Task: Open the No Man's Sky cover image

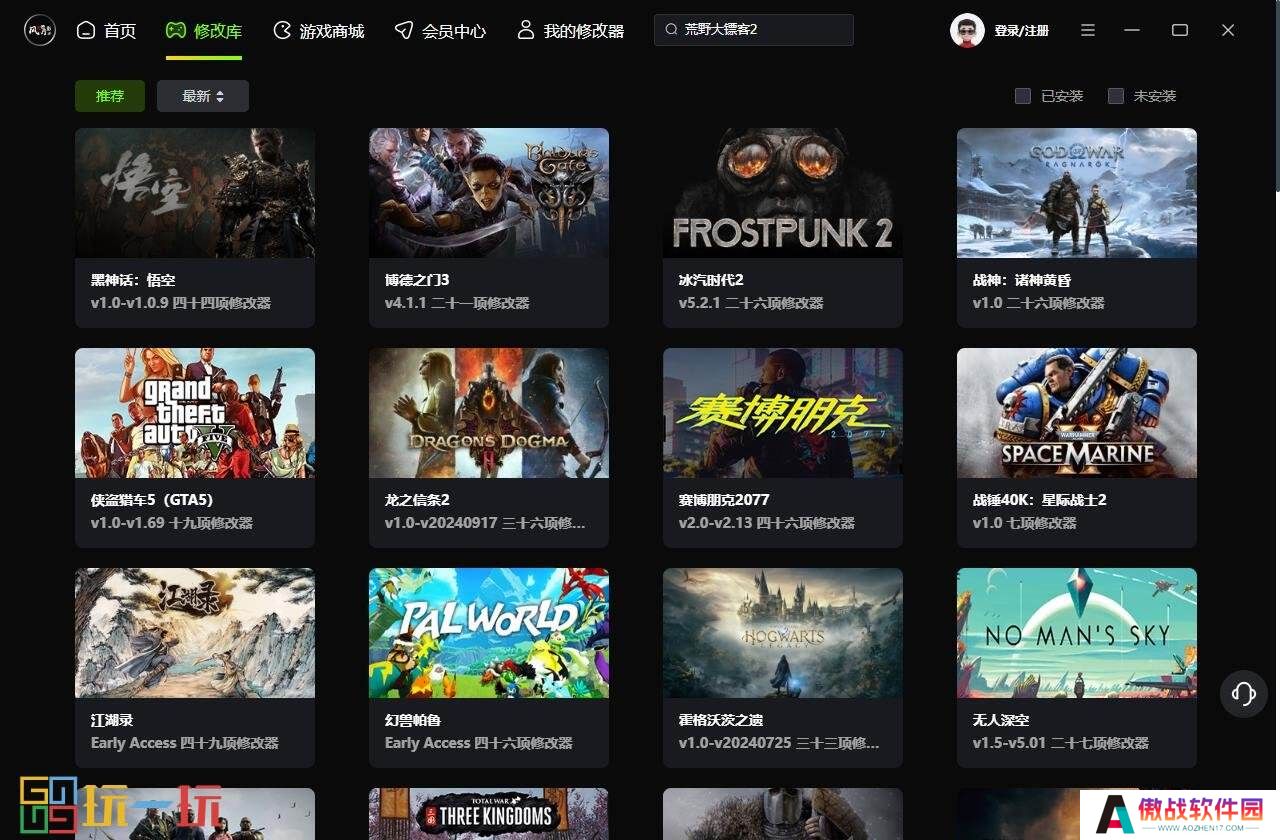Action: 1077,633
